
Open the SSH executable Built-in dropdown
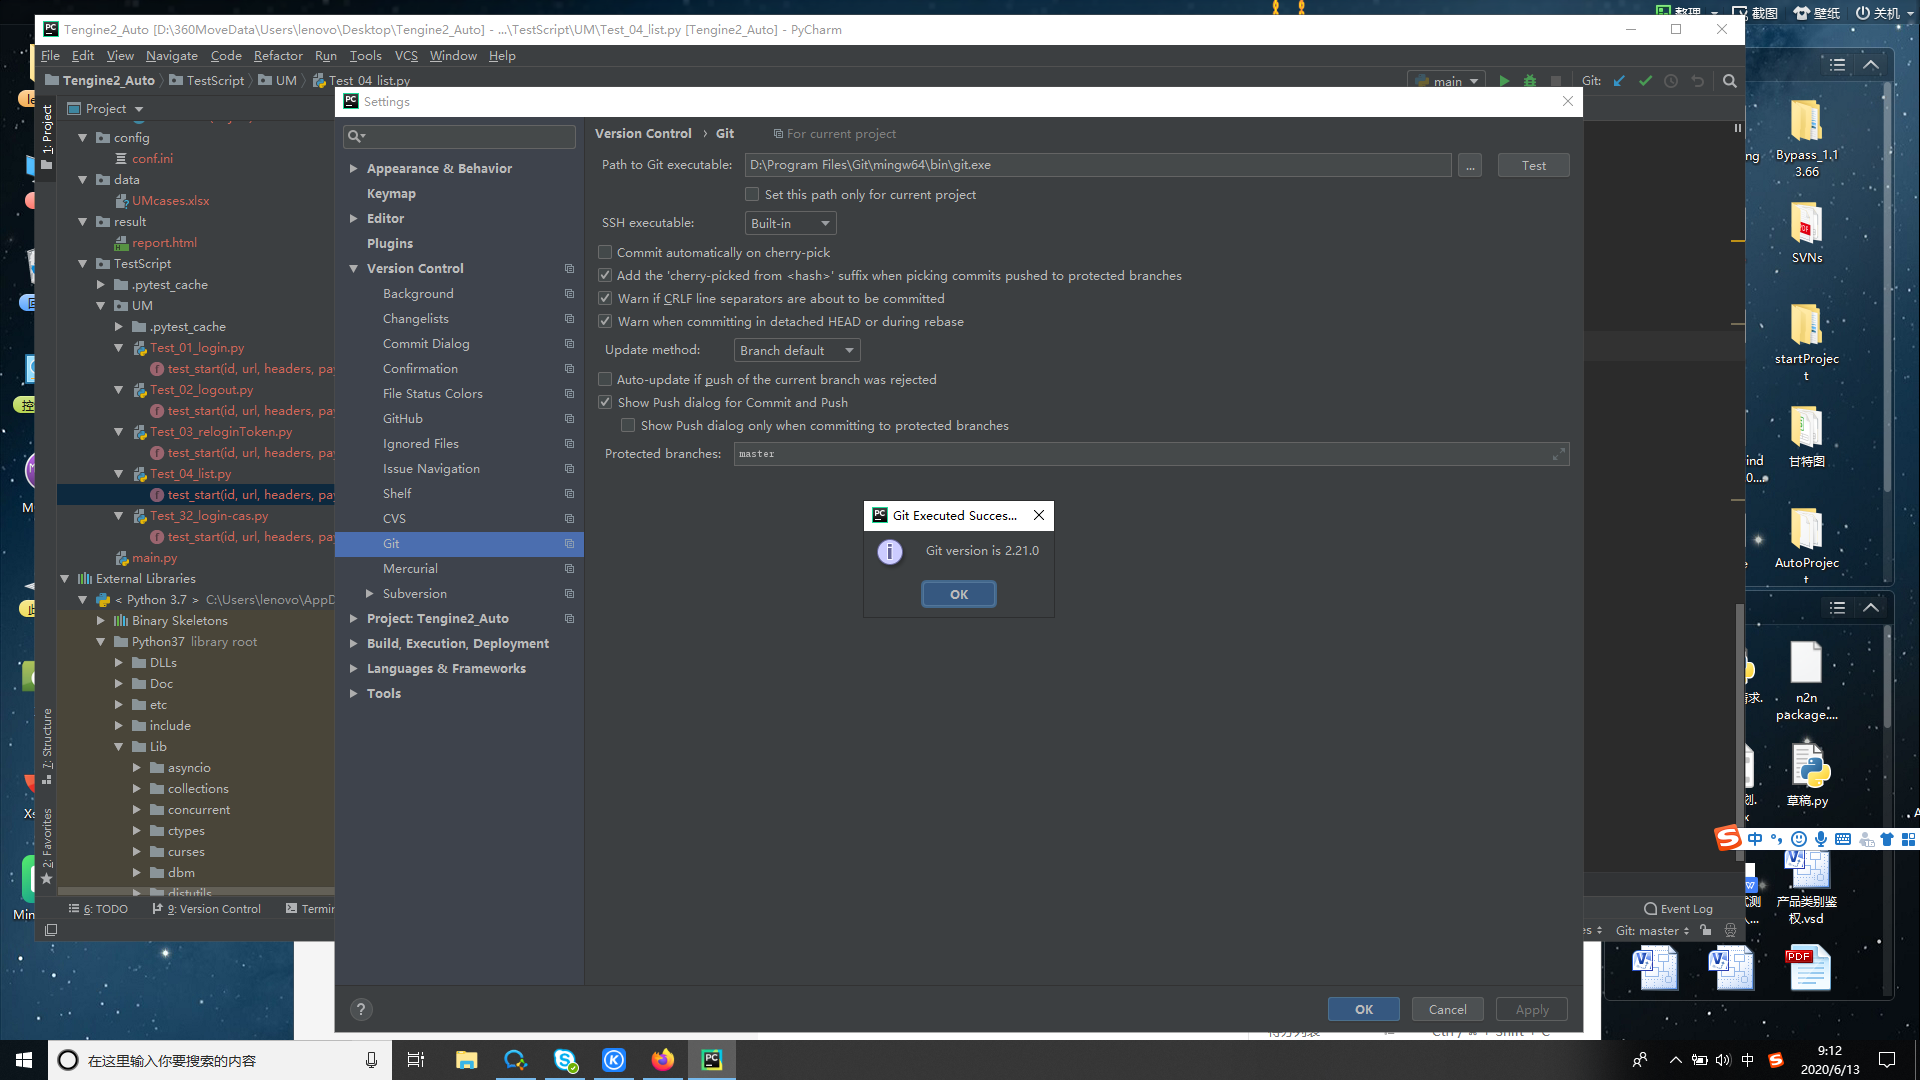(790, 224)
